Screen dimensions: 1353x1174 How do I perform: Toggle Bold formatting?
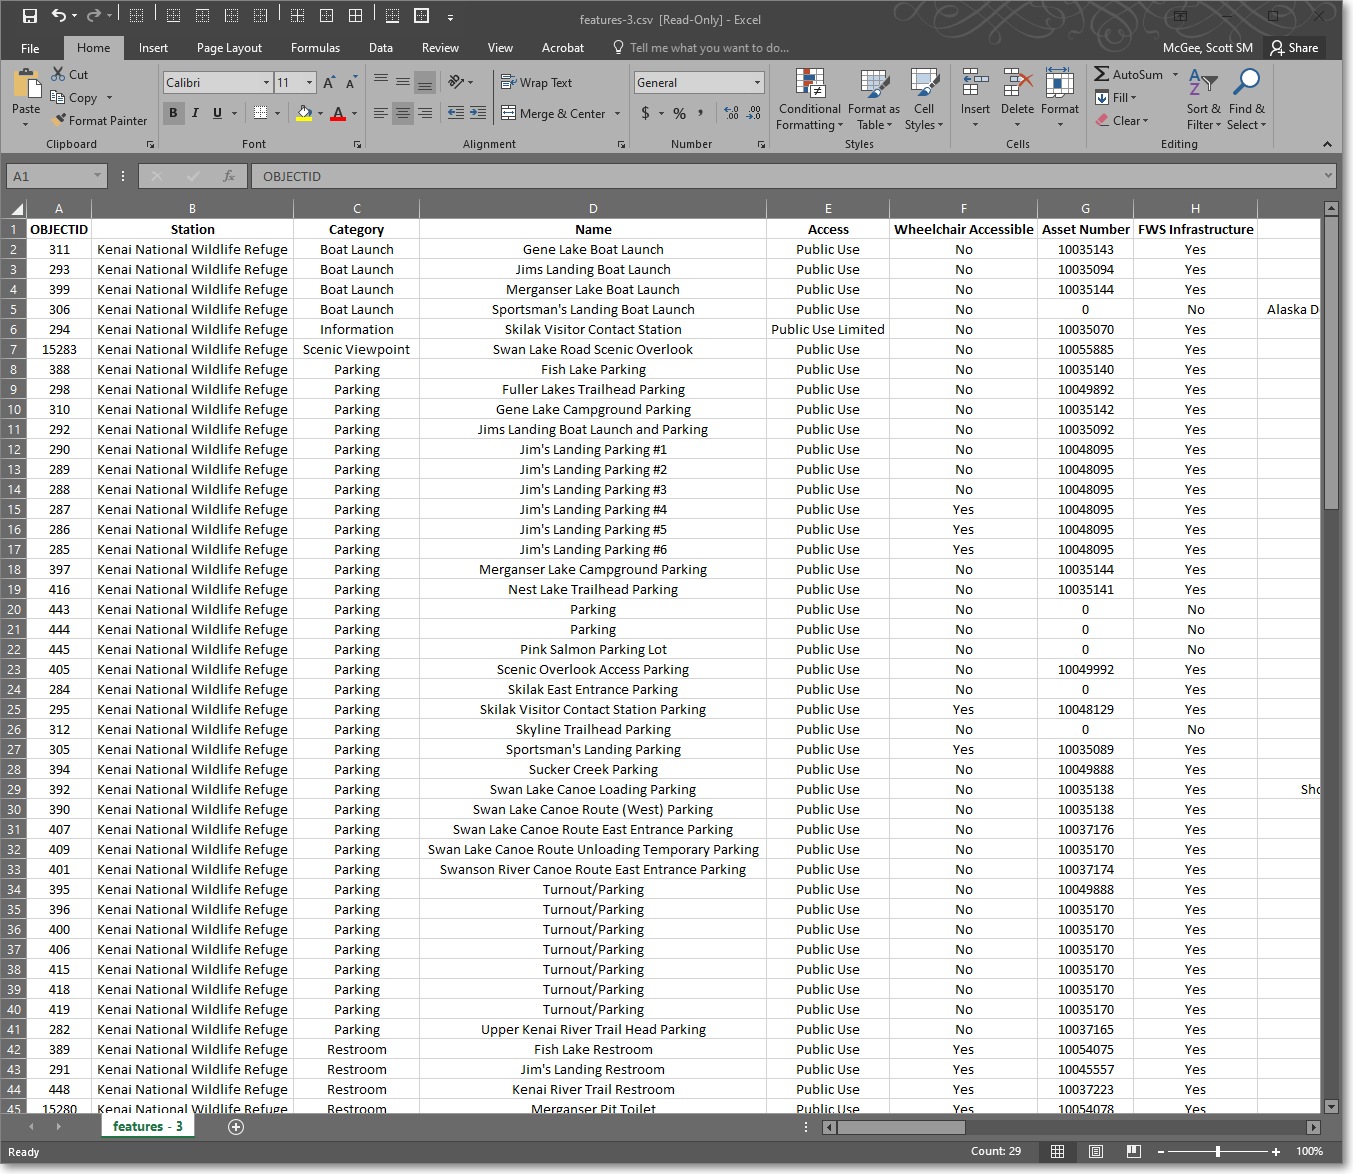click(x=174, y=113)
